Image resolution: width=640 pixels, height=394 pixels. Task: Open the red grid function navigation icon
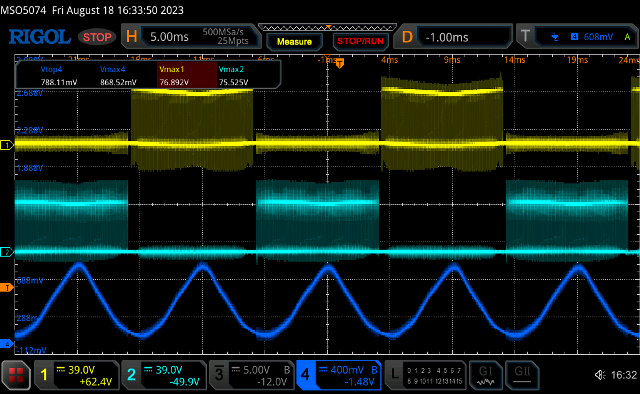[16, 375]
